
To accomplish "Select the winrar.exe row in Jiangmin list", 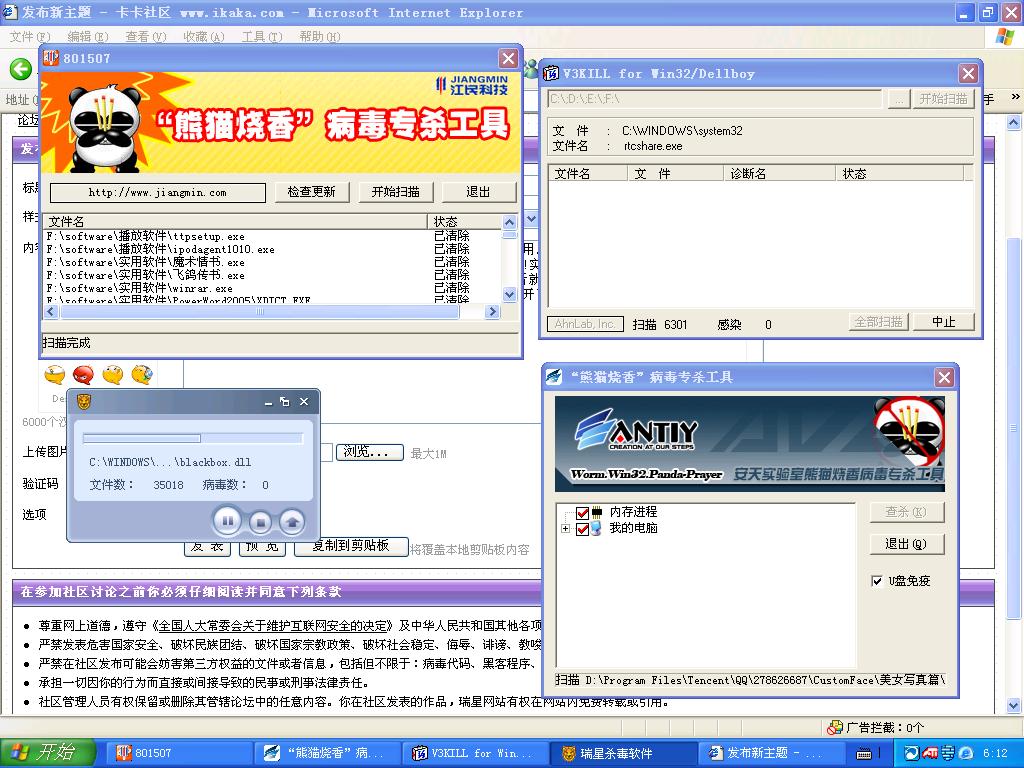I will tap(273, 288).
